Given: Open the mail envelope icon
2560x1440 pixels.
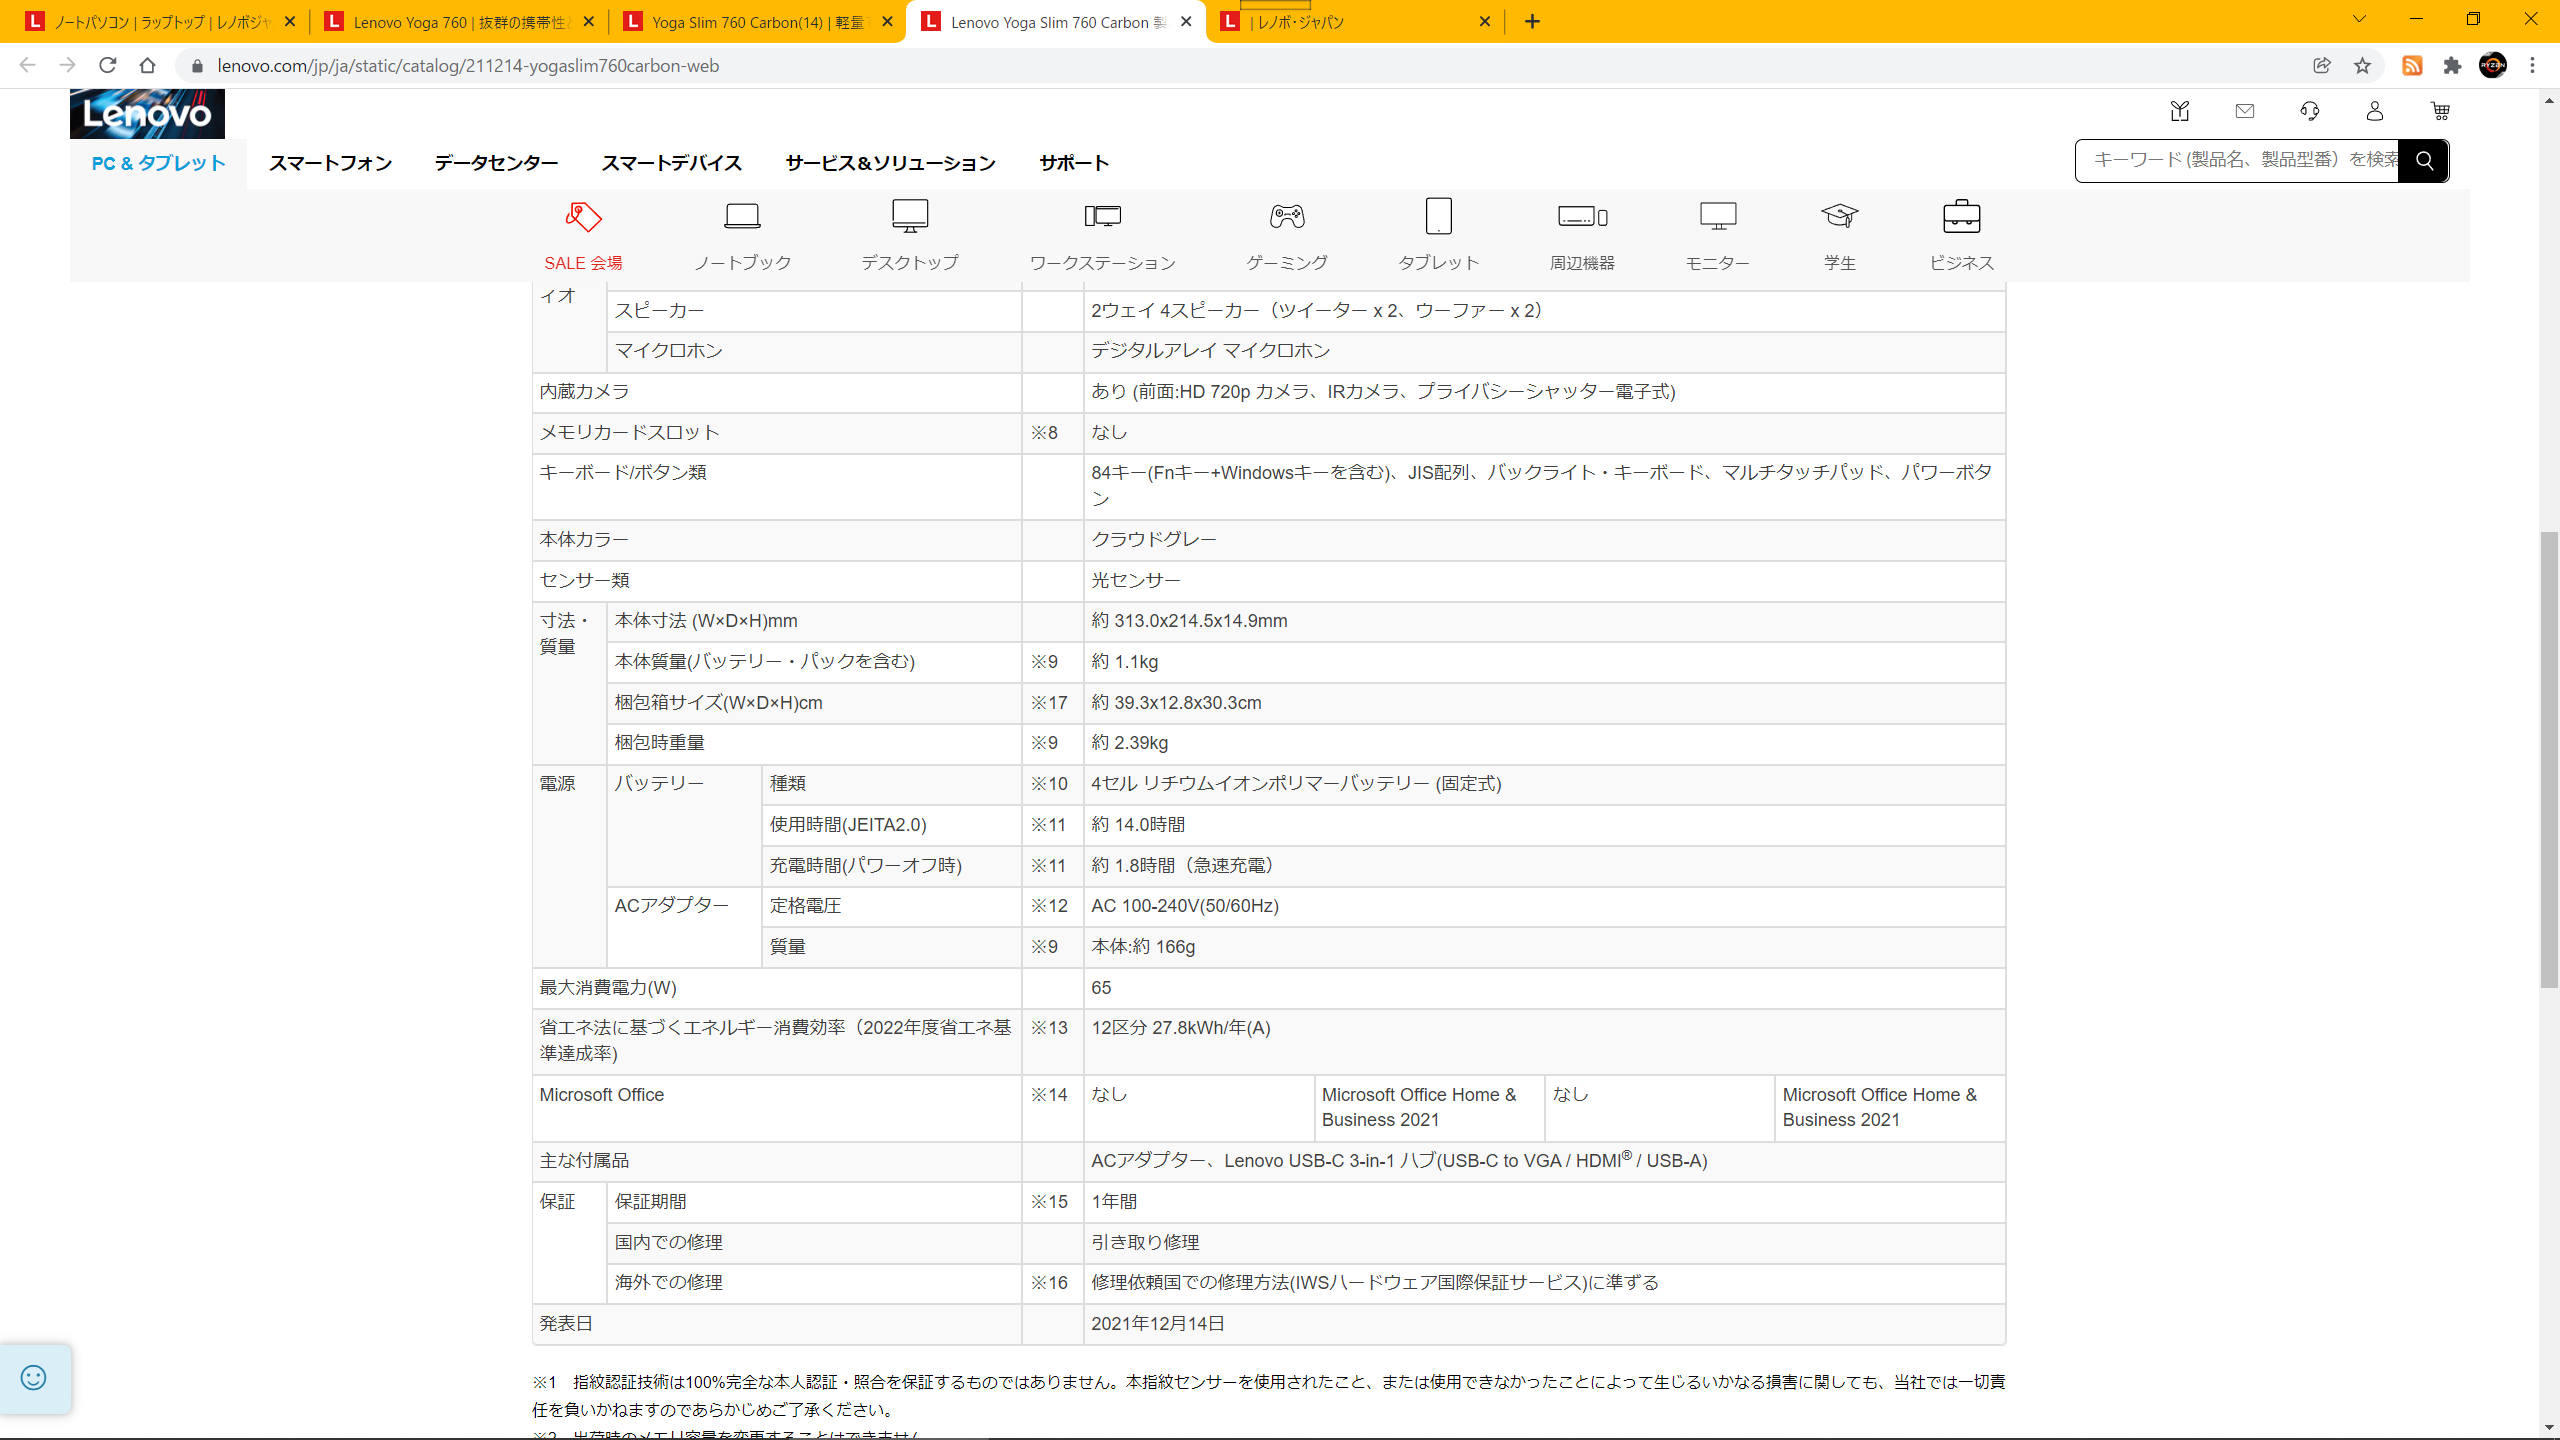Looking at the screenshot, I should click(x=2245, y=111).
